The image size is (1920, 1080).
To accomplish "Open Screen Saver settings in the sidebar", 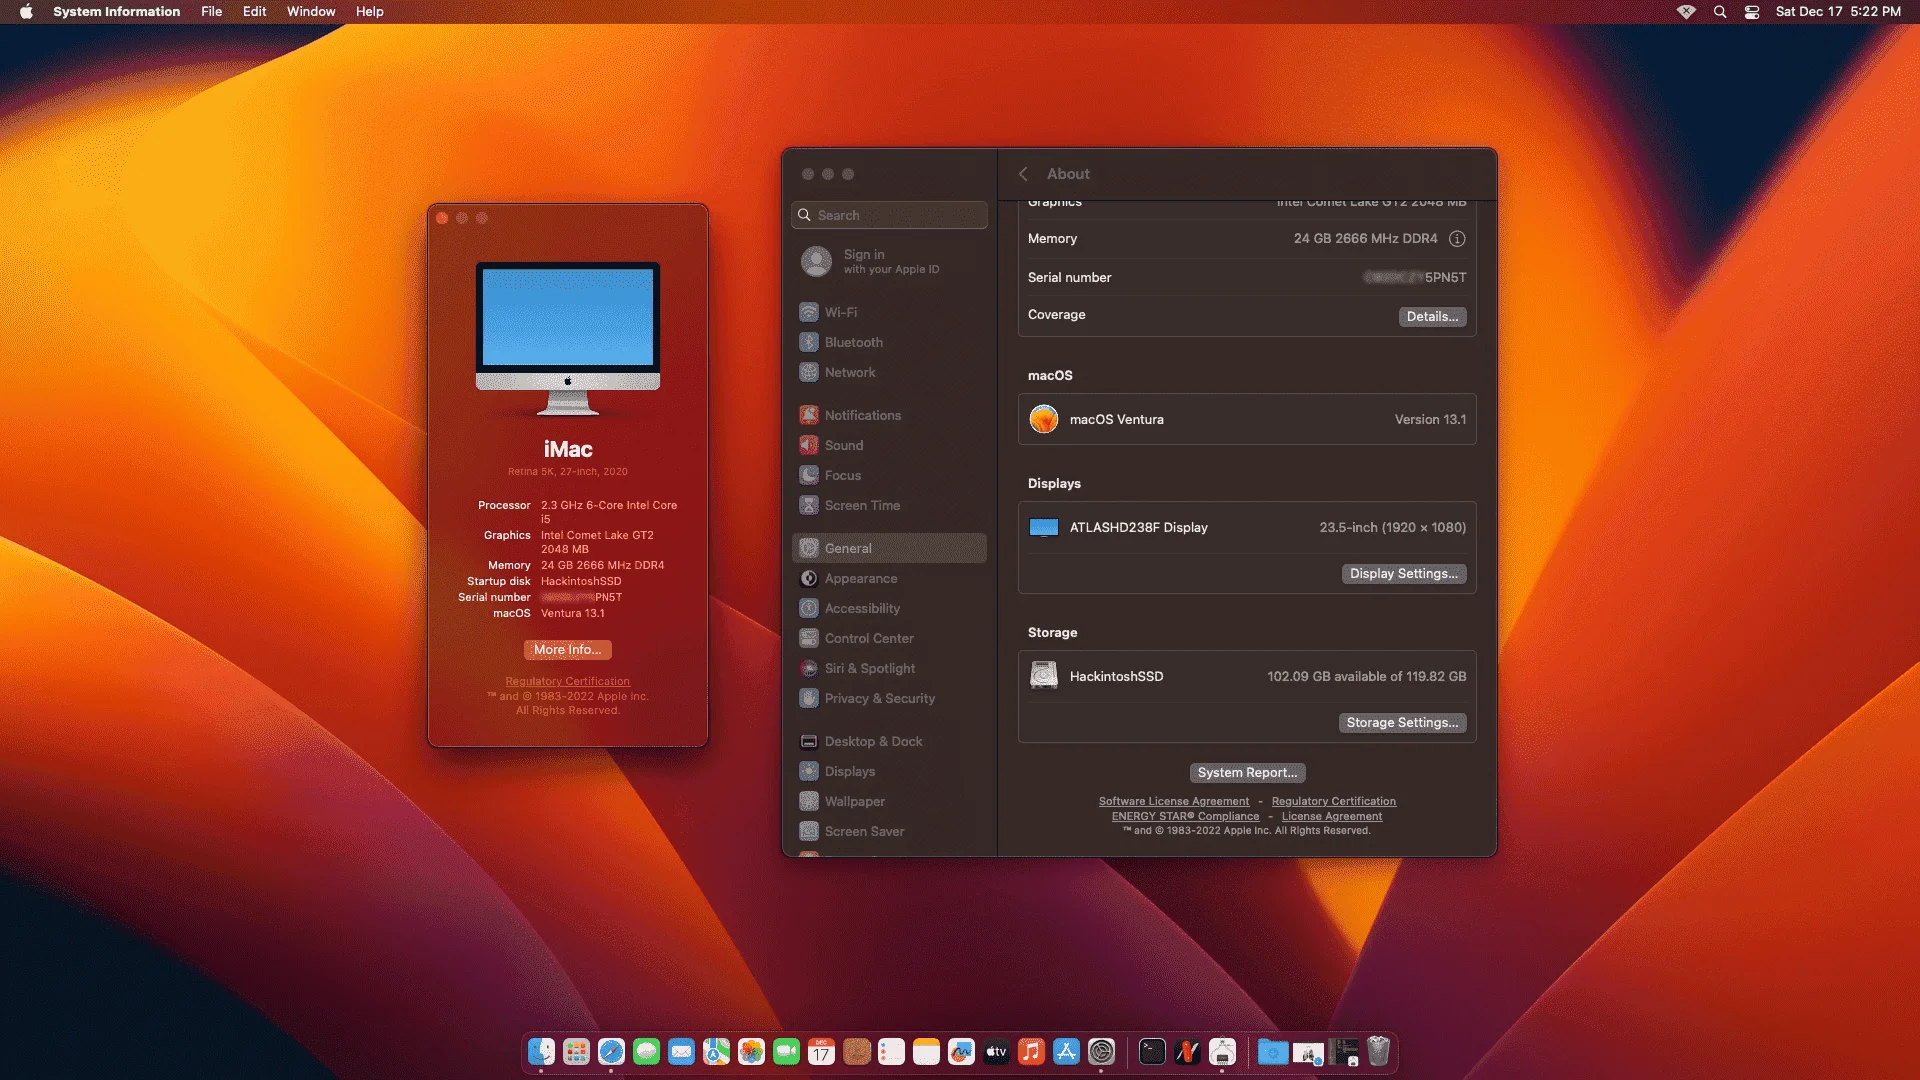I will point(889,831).
